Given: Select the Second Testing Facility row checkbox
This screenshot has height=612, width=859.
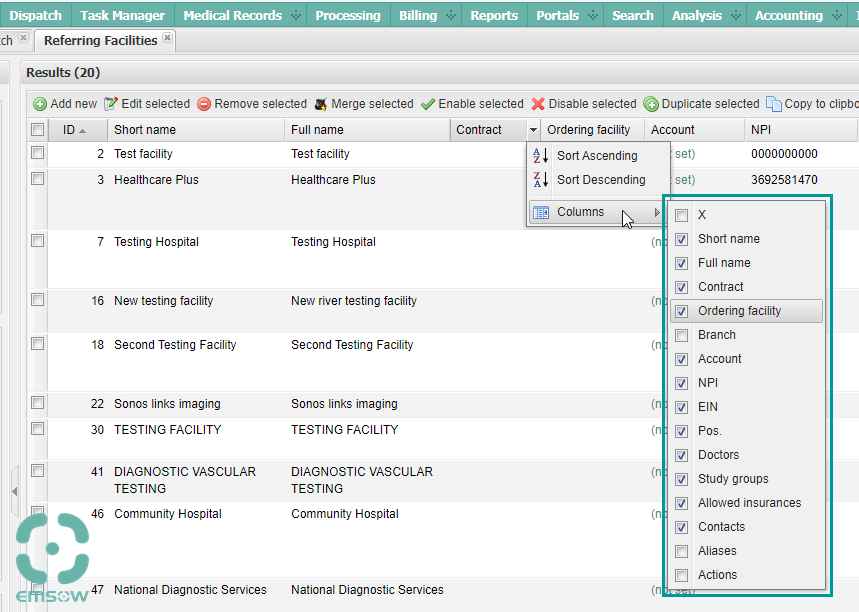Looking at the screenshot, I should (37, 344).
